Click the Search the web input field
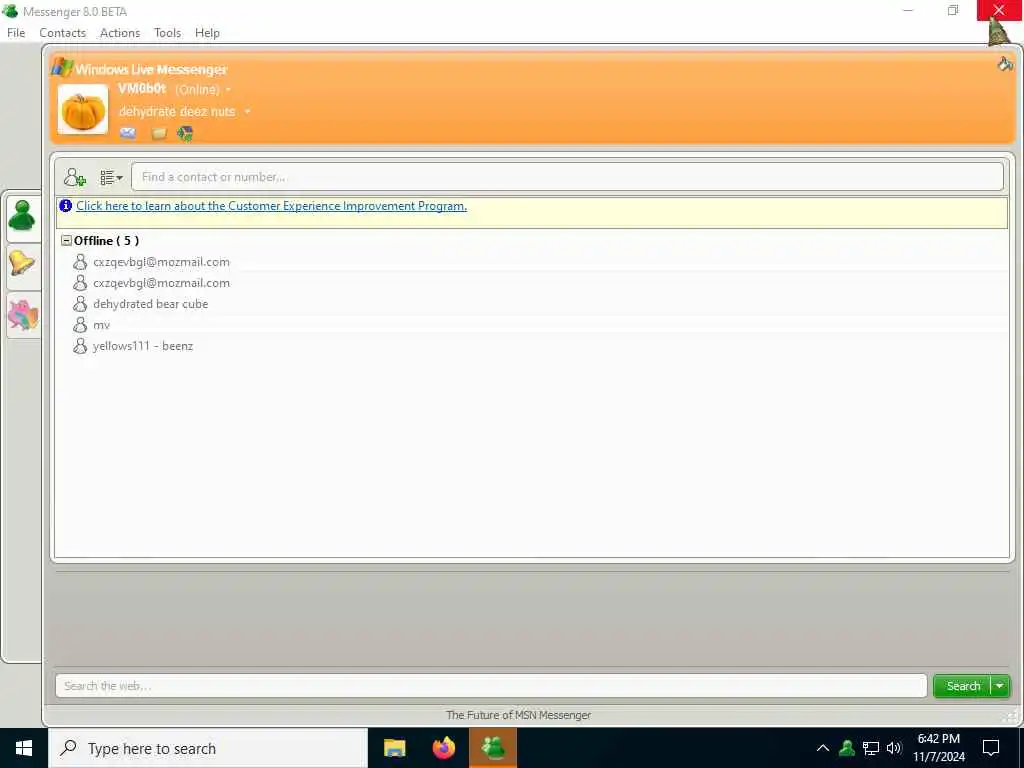The height and width of the screenshot is (768, 1024). [x=491, y=686]
